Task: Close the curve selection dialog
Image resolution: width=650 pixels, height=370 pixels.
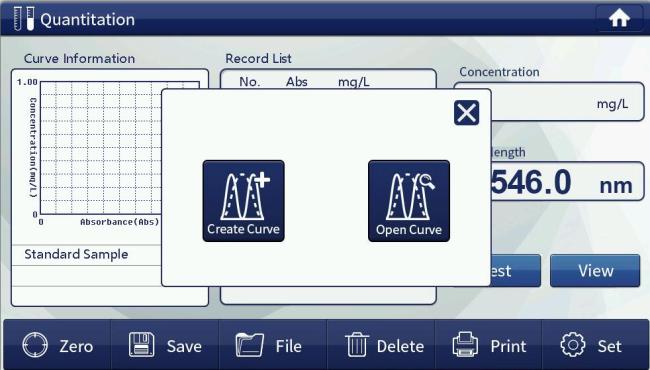Action: point(466,113)
